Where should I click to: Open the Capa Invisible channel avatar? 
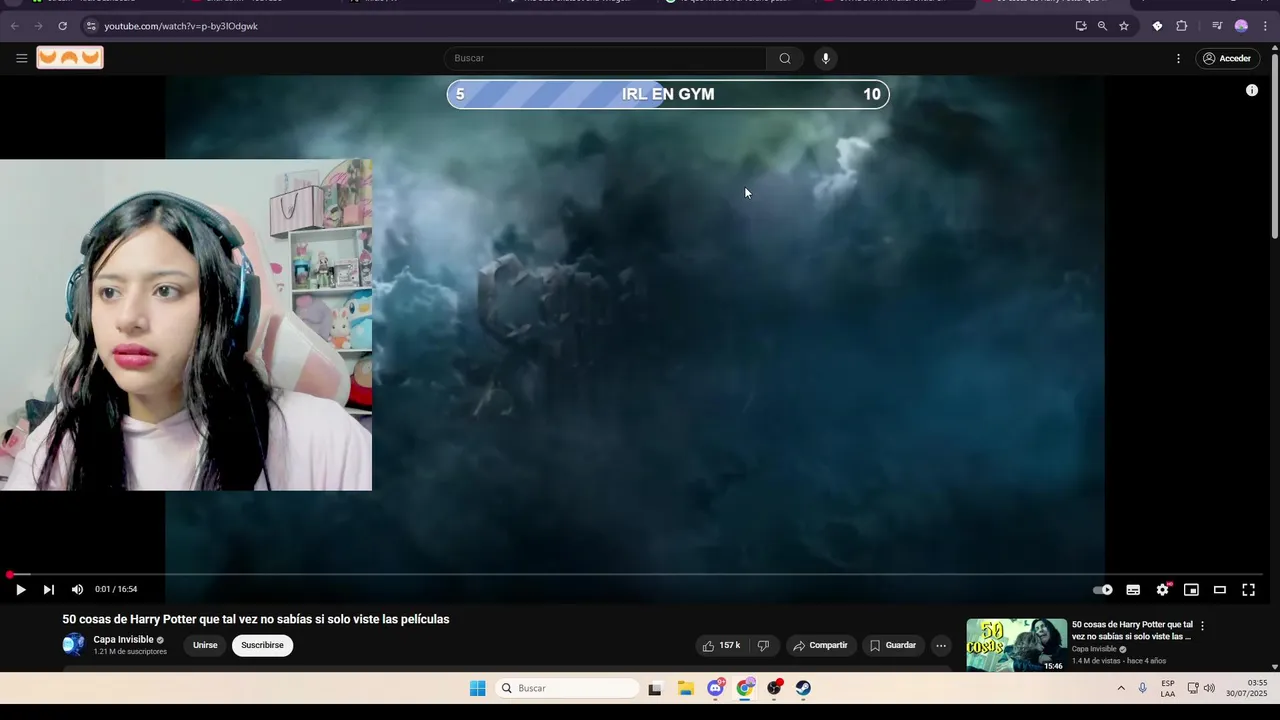(x=74, y=645)
